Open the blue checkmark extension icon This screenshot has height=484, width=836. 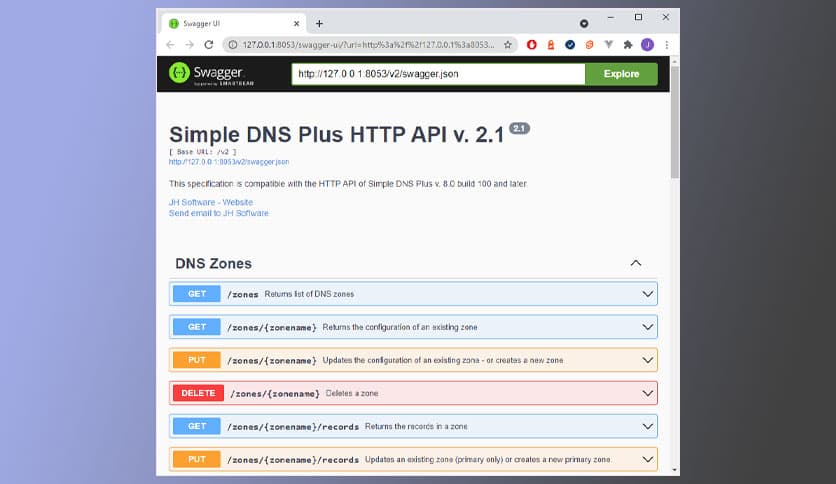tap(570, 45)
